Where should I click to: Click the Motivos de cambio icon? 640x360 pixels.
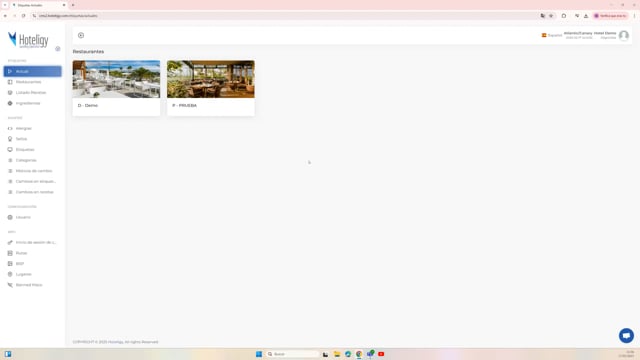pos(10,171)
